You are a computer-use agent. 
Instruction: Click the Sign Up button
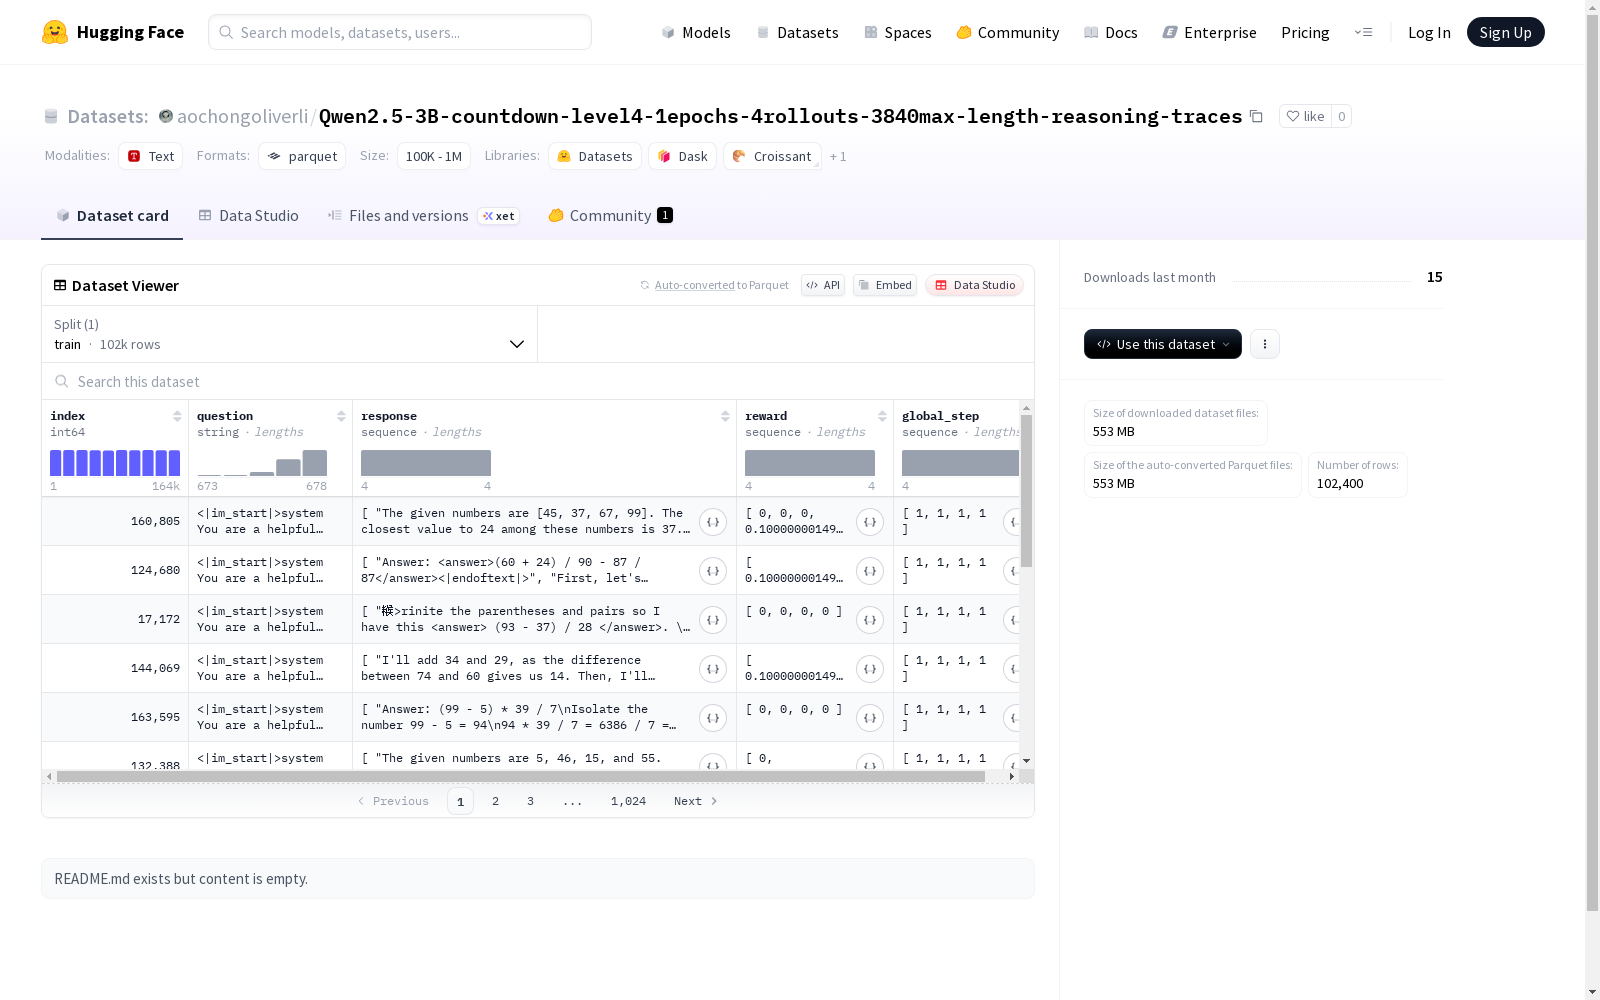1506,32
